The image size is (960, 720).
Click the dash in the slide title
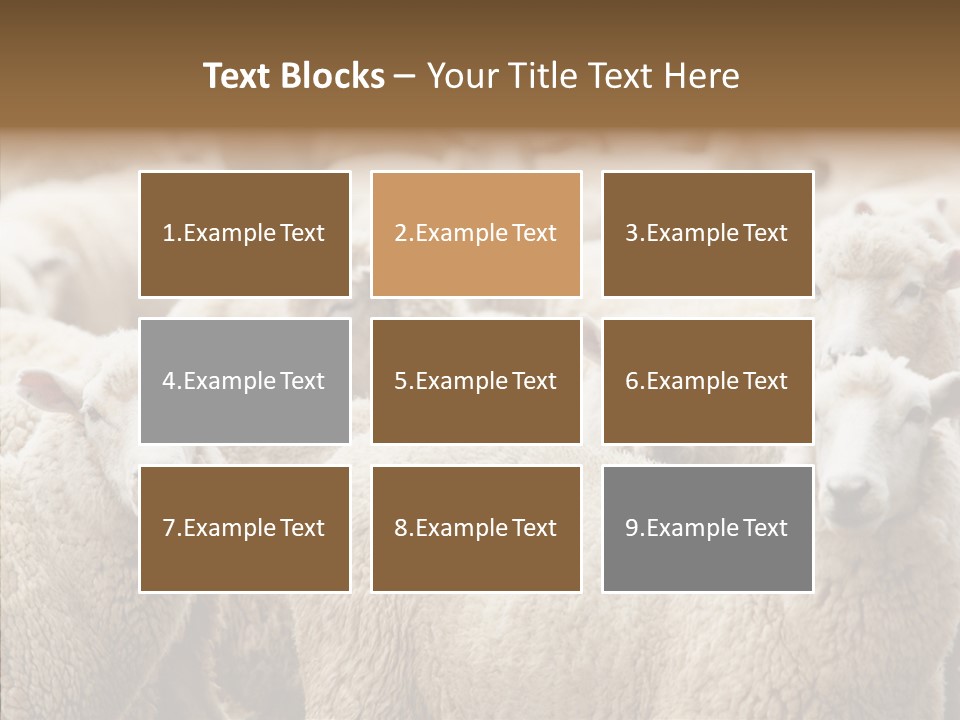405,78
